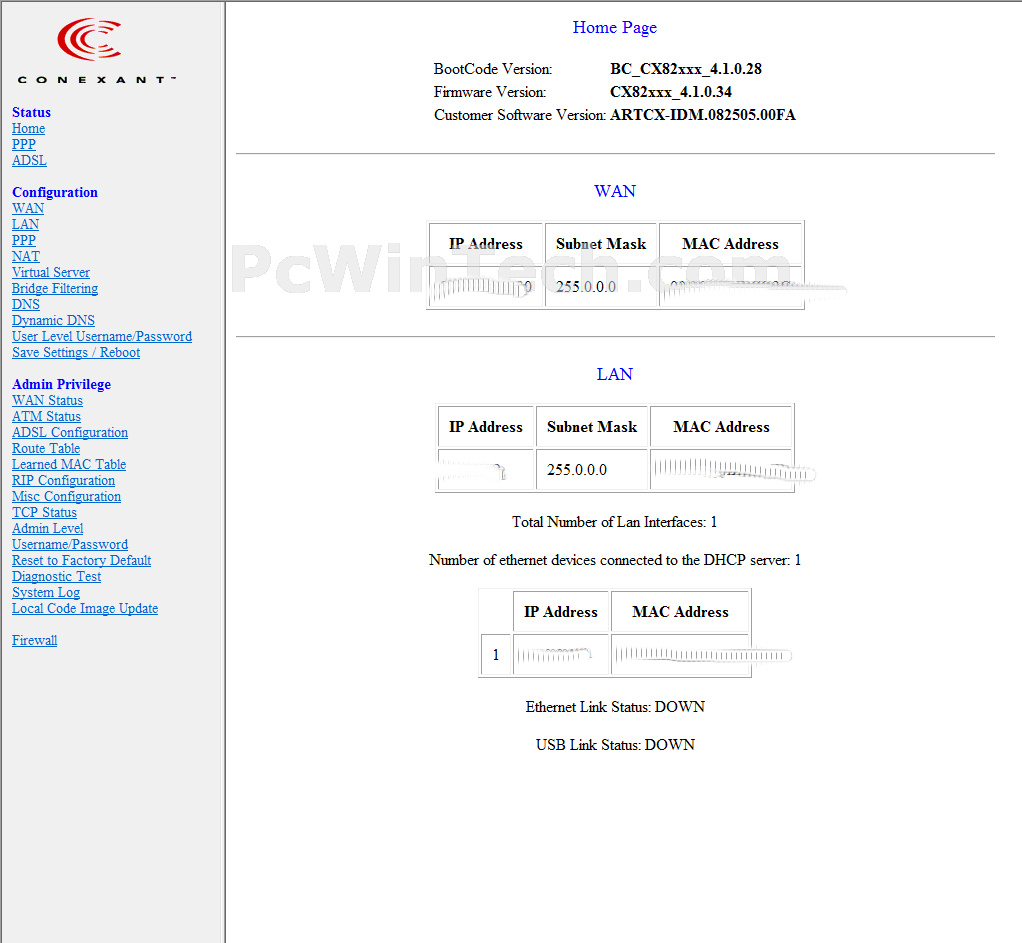Open ATM Status link
Image resolution: width=1022 pixels, height=943 pixels.
[46, 417]
